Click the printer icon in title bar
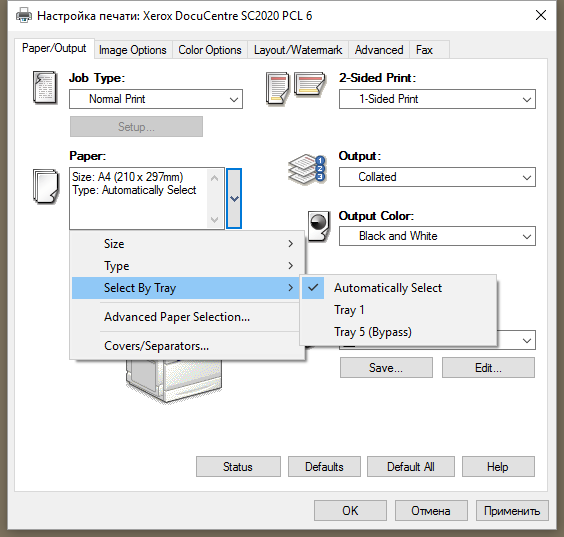Viewport: 564px width, 537px height. click(x=24, y=15)
